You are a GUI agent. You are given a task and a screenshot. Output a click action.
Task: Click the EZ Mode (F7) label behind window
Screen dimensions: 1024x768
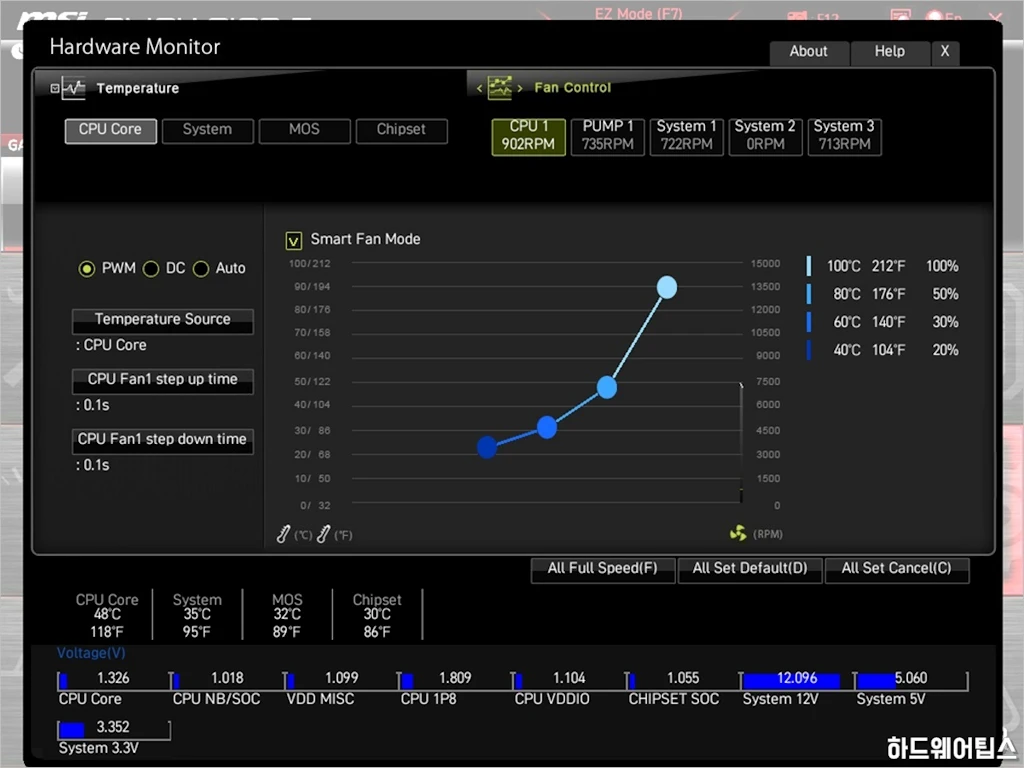(x=639, y=13)
